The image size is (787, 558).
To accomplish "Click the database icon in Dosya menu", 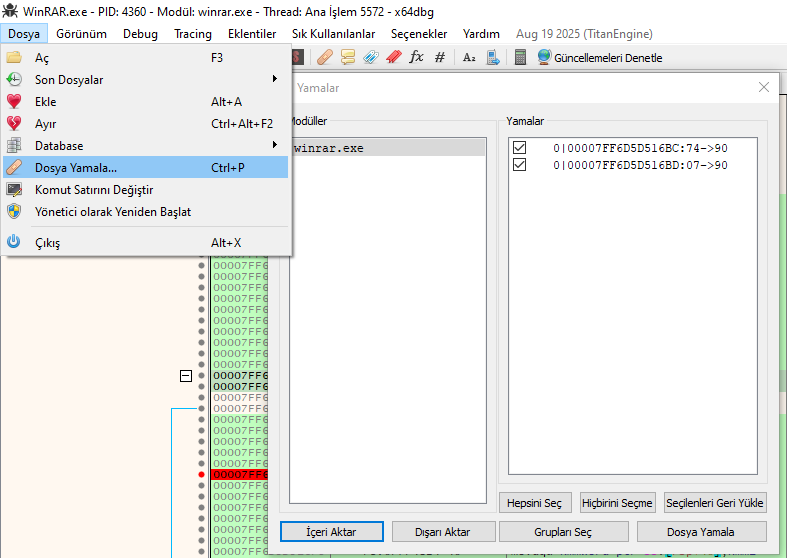I will [x=14, y=146].
